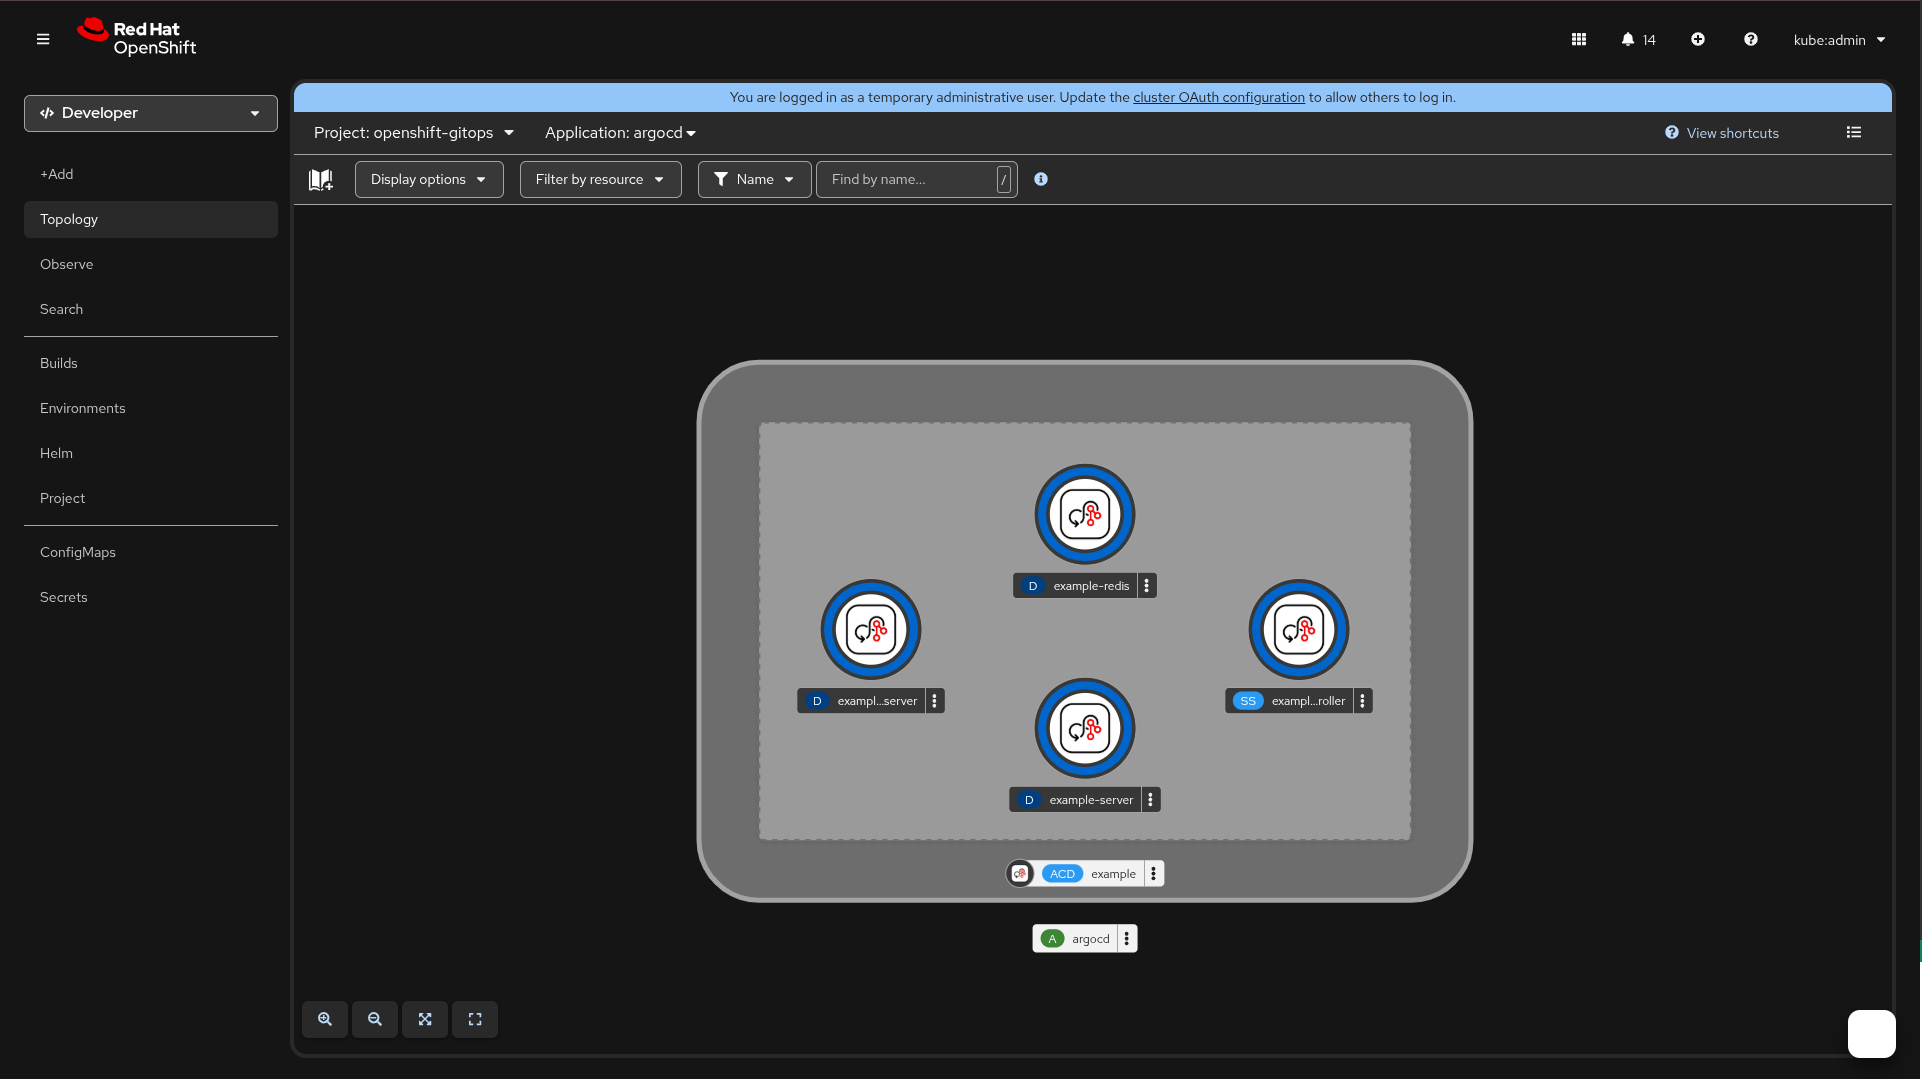The width and height of the screenshot is (1922, 1079).
Task: Open Builds in the sidebar
Action: 151,363
